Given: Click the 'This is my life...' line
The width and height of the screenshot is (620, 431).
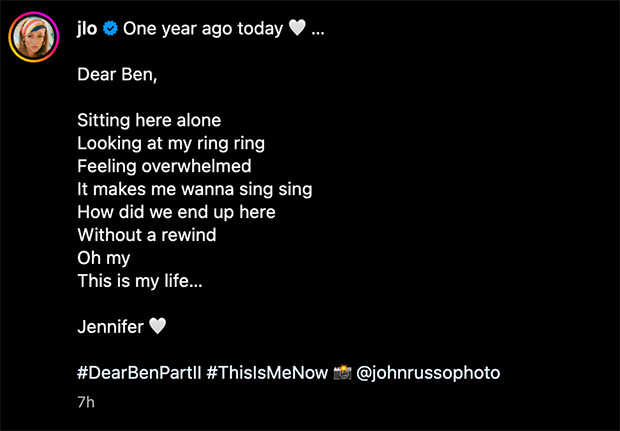Looking at the screenshot, I should coord(140,282).
